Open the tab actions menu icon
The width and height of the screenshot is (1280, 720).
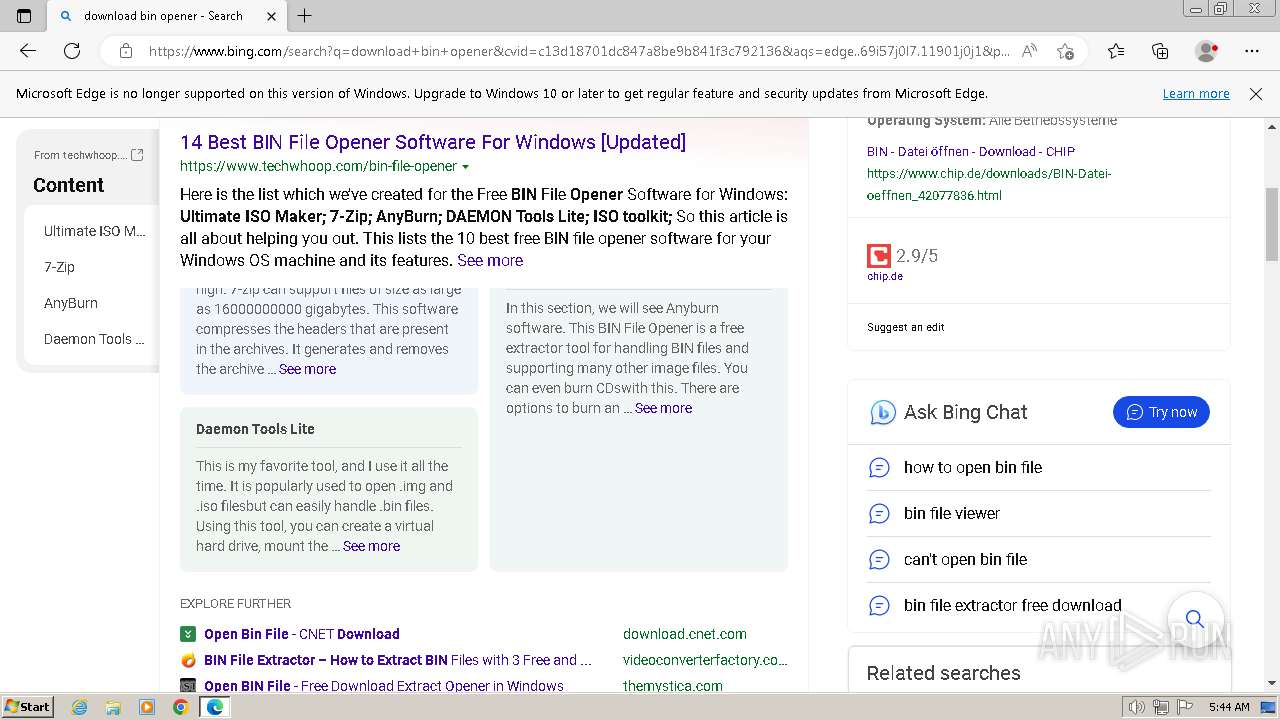pos(24,16)
